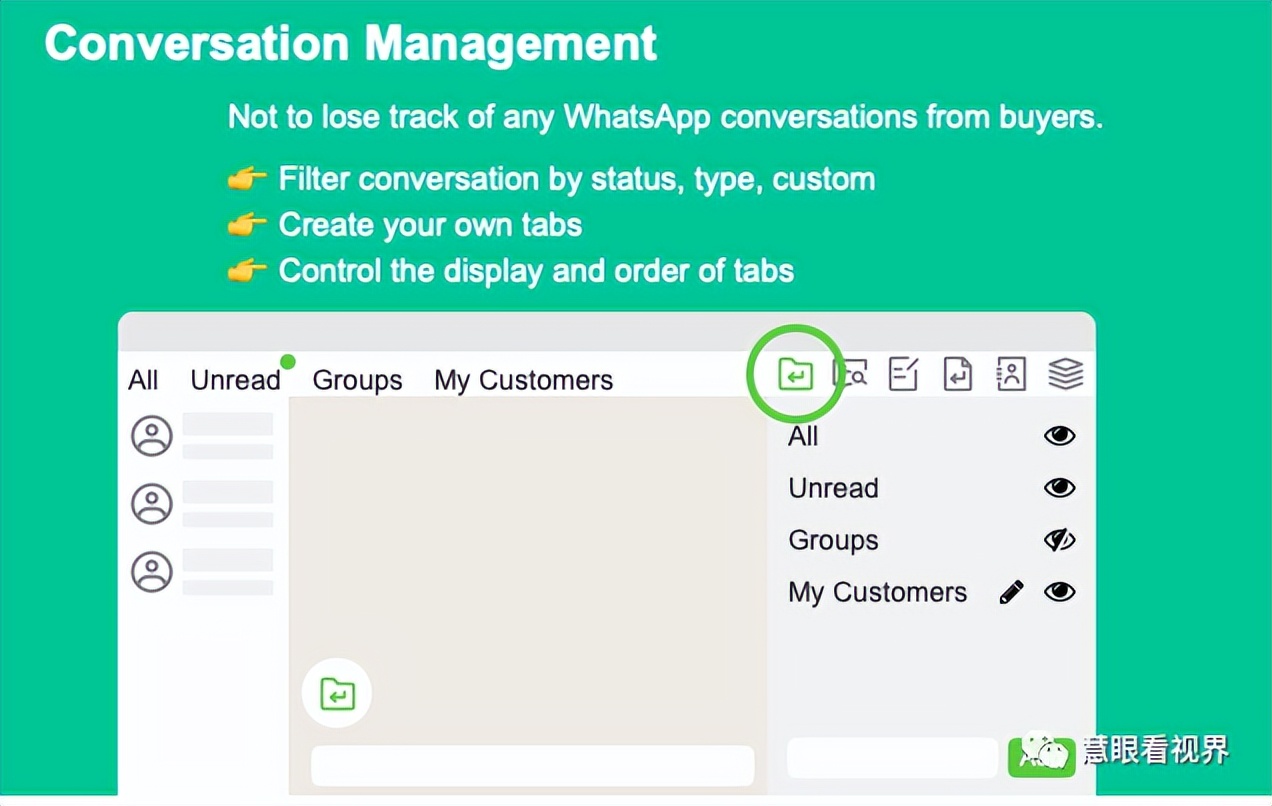Click the note edit icon in toolbar
Viewport: 1272px width, 806px height.
[903, 374]
